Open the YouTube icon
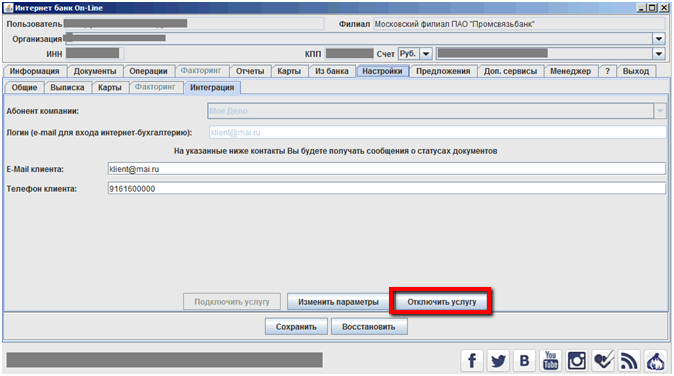 pos(551,361)
